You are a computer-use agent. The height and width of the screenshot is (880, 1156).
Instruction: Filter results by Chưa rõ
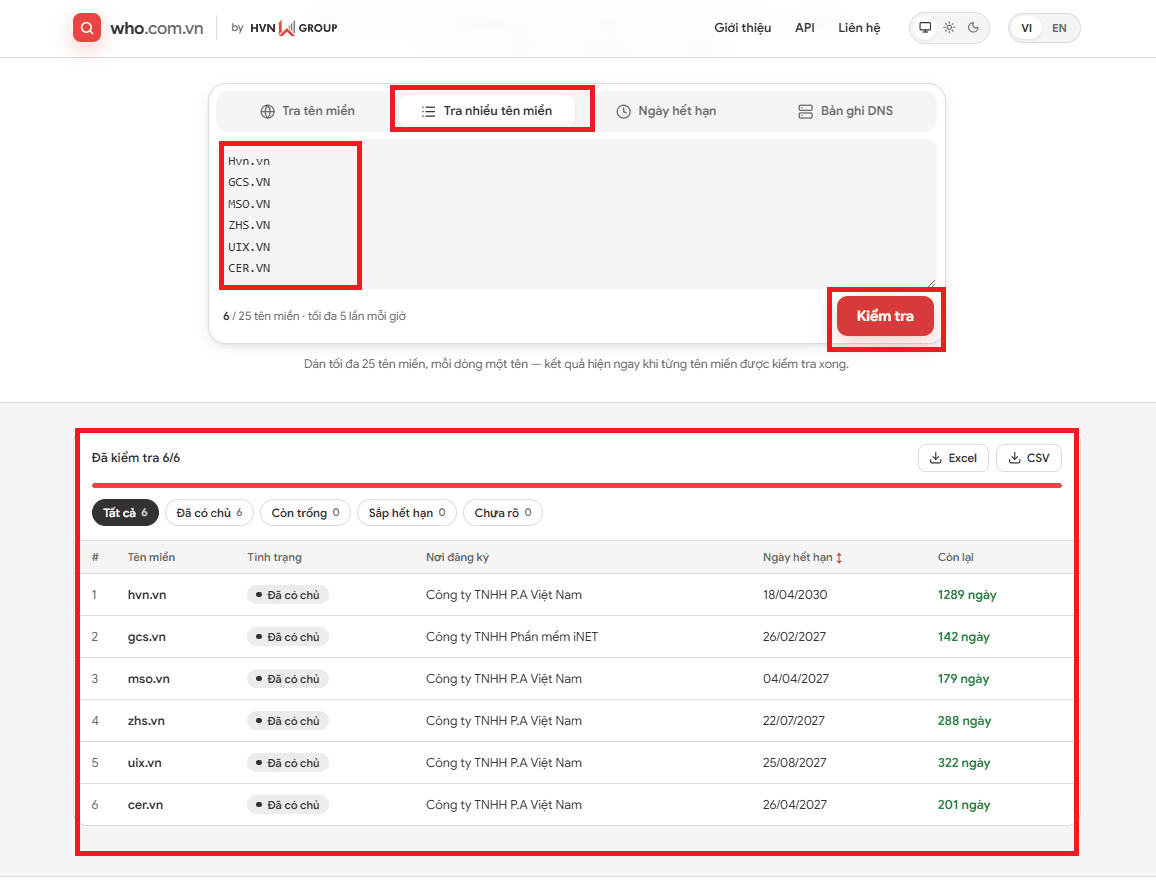click(x=503, y=513)
